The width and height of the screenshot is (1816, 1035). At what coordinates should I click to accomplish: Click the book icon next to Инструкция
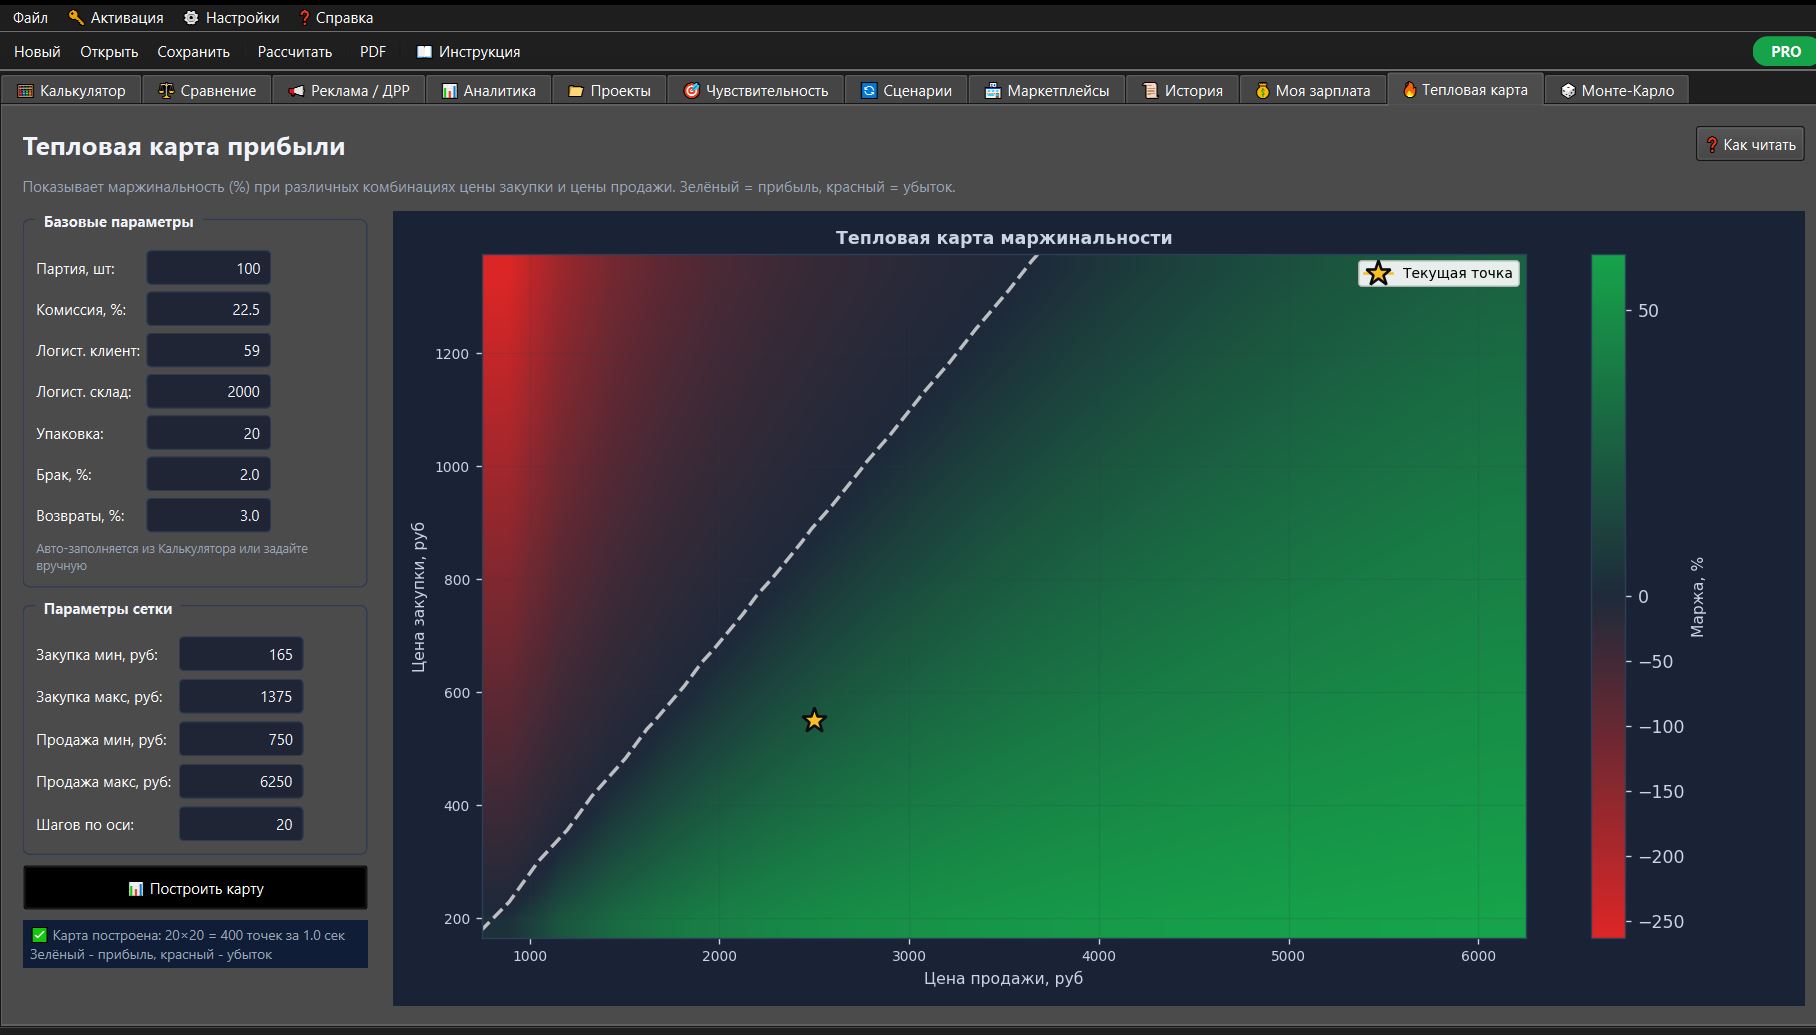(x=424, y=51)
